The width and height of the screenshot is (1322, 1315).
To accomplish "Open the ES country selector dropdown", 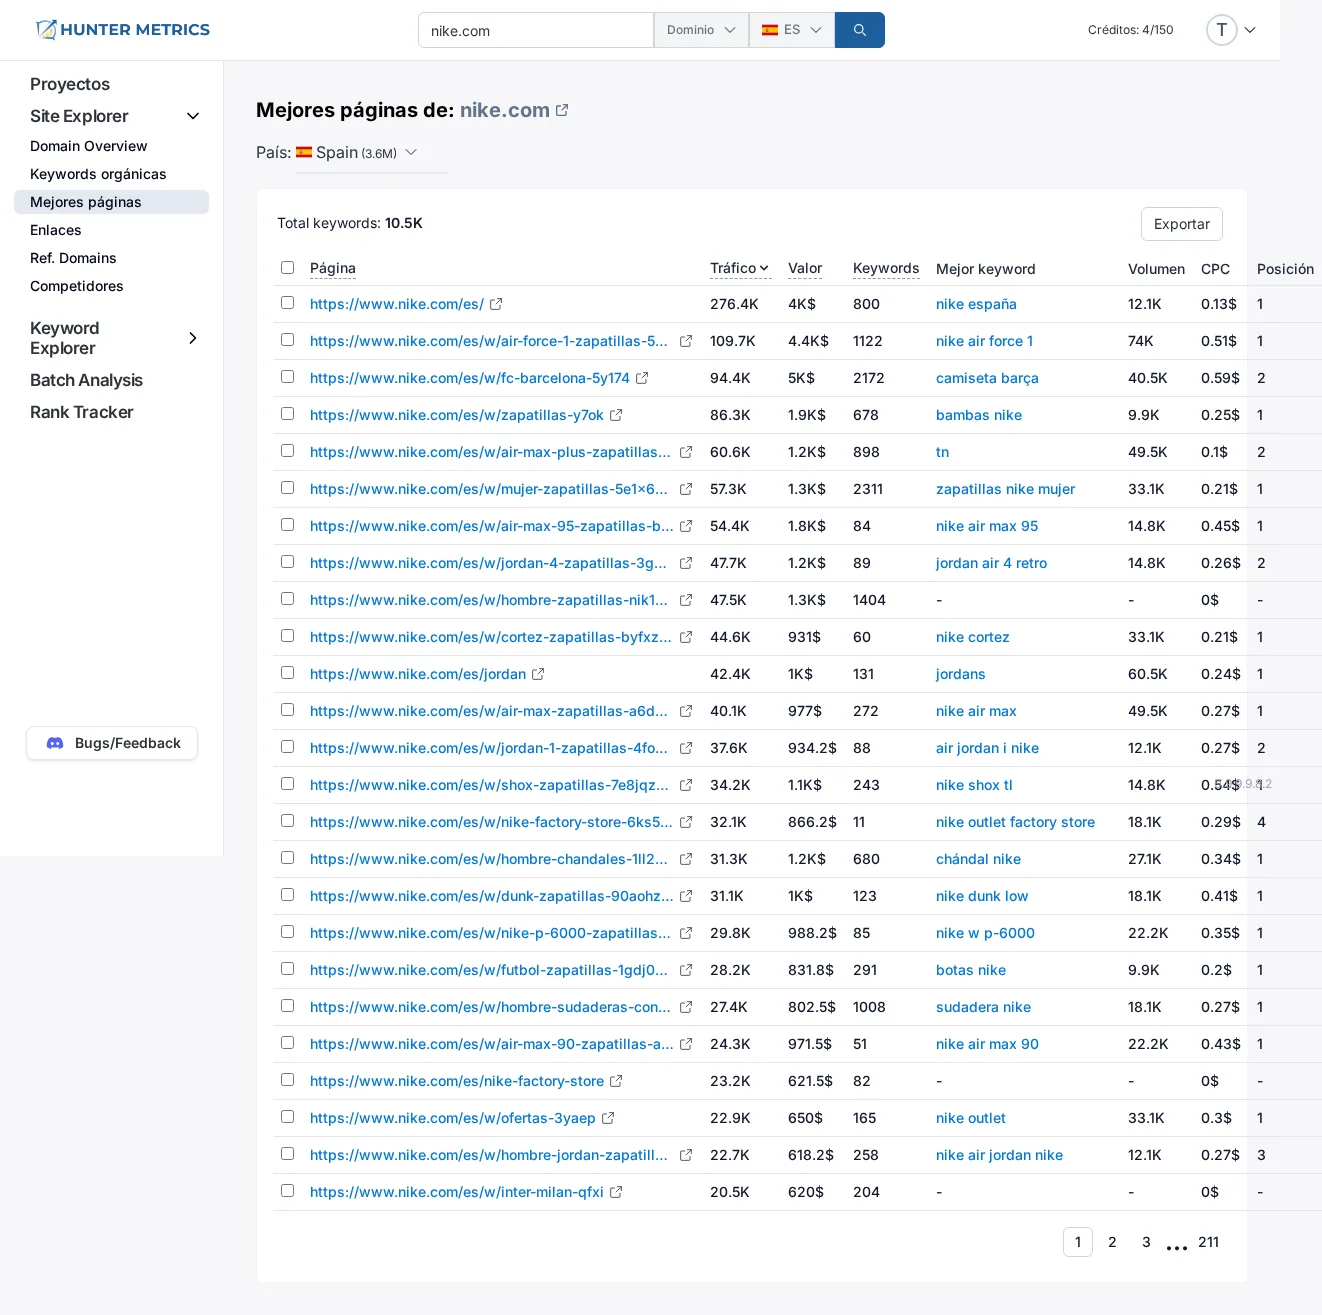I will tap(791, 30).
